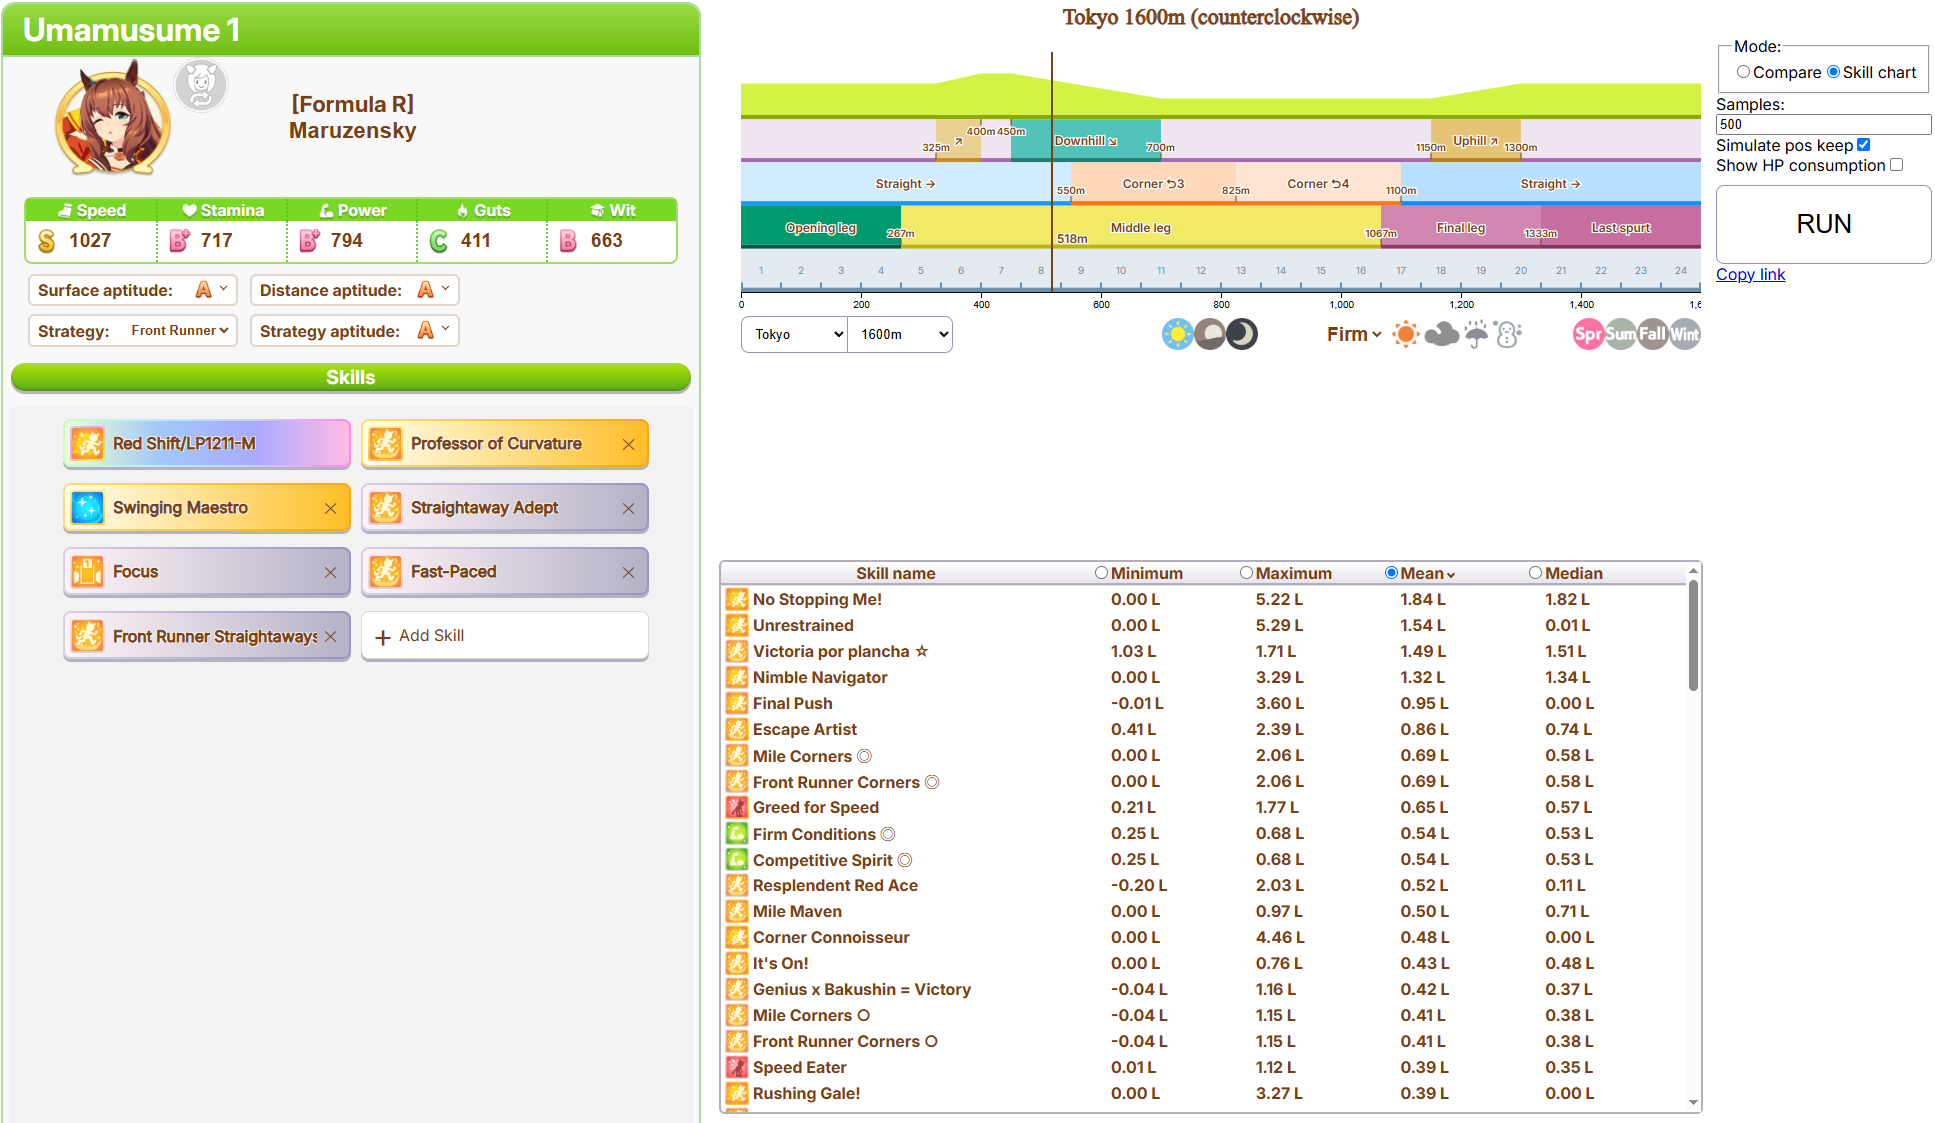Select the Rushing Gale! skill row
Viewport: 1935px width, 1123px height.
tap(1203, 1093)
